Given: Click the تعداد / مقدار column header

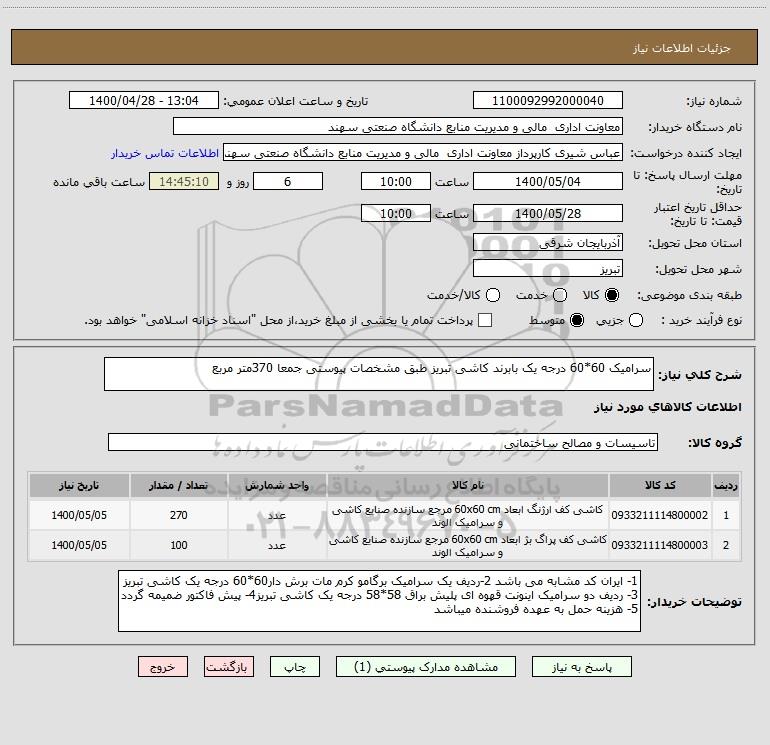Looking at the screenshot, I should click(178, 485).
